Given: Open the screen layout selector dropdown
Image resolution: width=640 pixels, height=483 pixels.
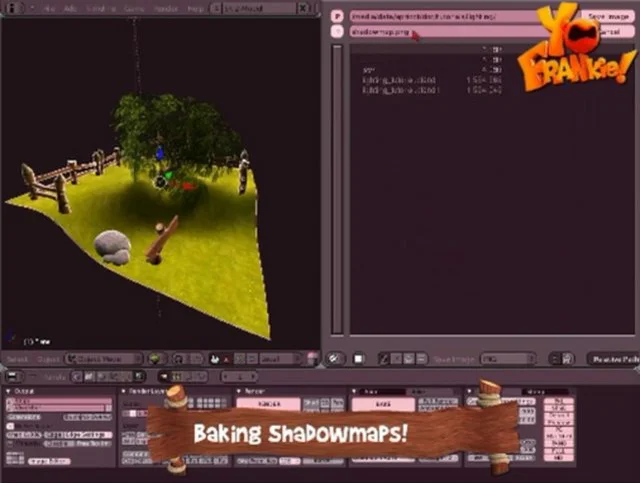Looking at the screenshot, I should (x=216, y=8).
